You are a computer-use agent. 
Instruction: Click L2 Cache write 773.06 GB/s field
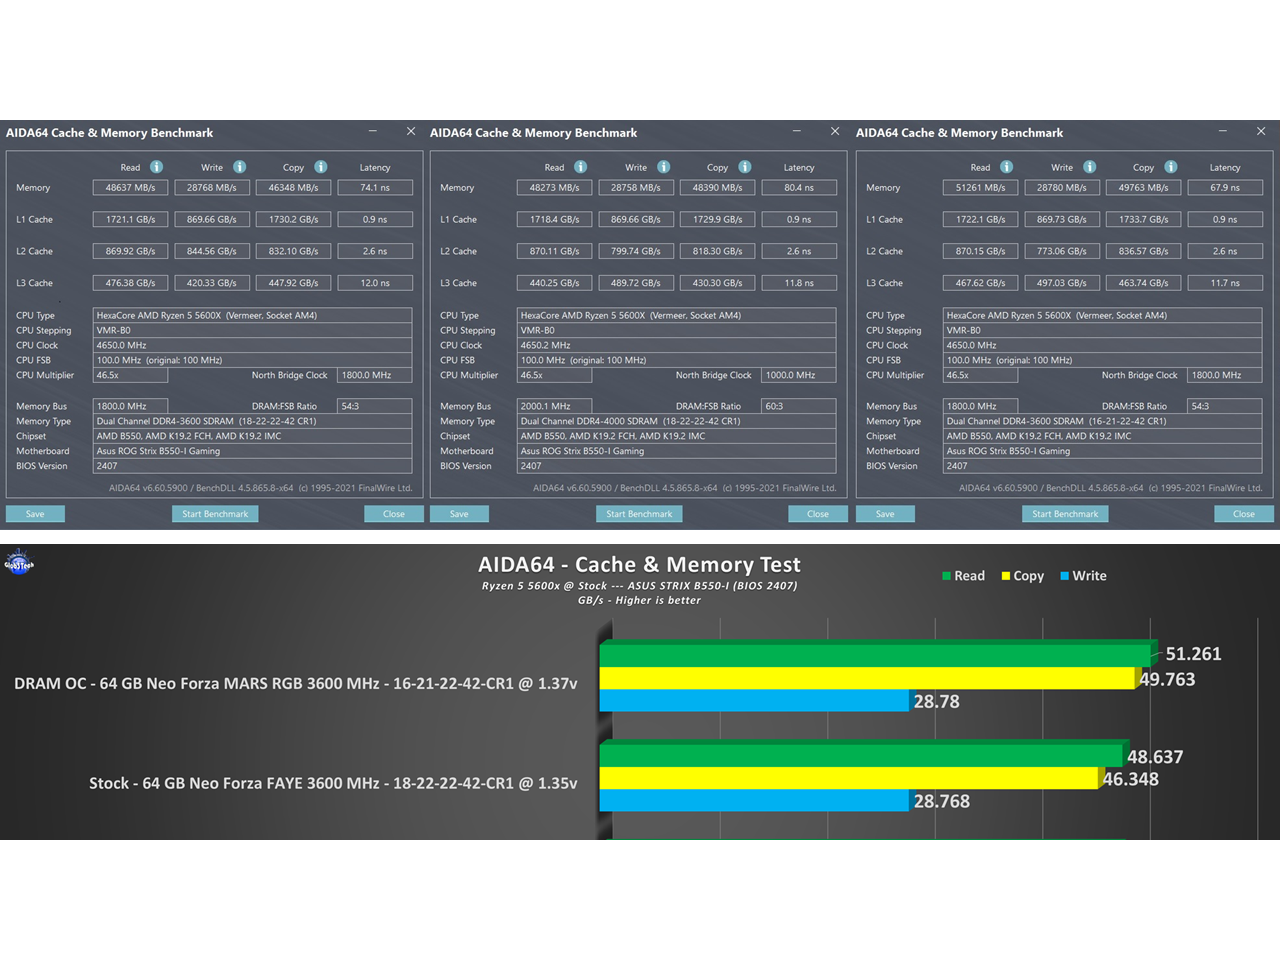click(x=1062, y=251)
